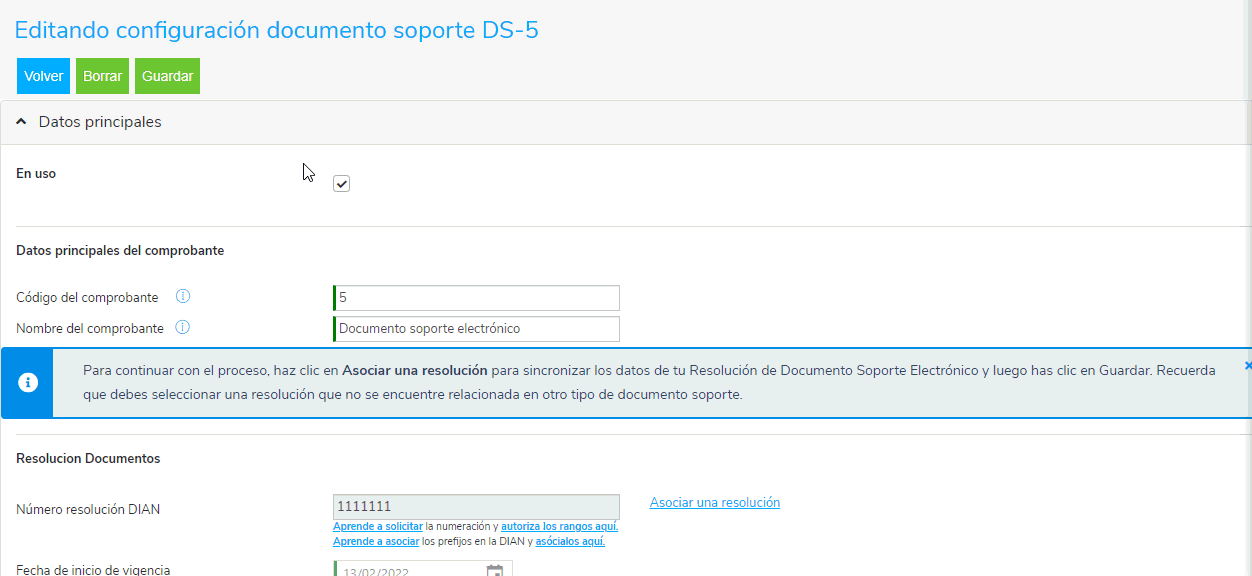Open the autoriza los rangos aquí link
This screenshot has height=576, width=1252.
(559, 526)
